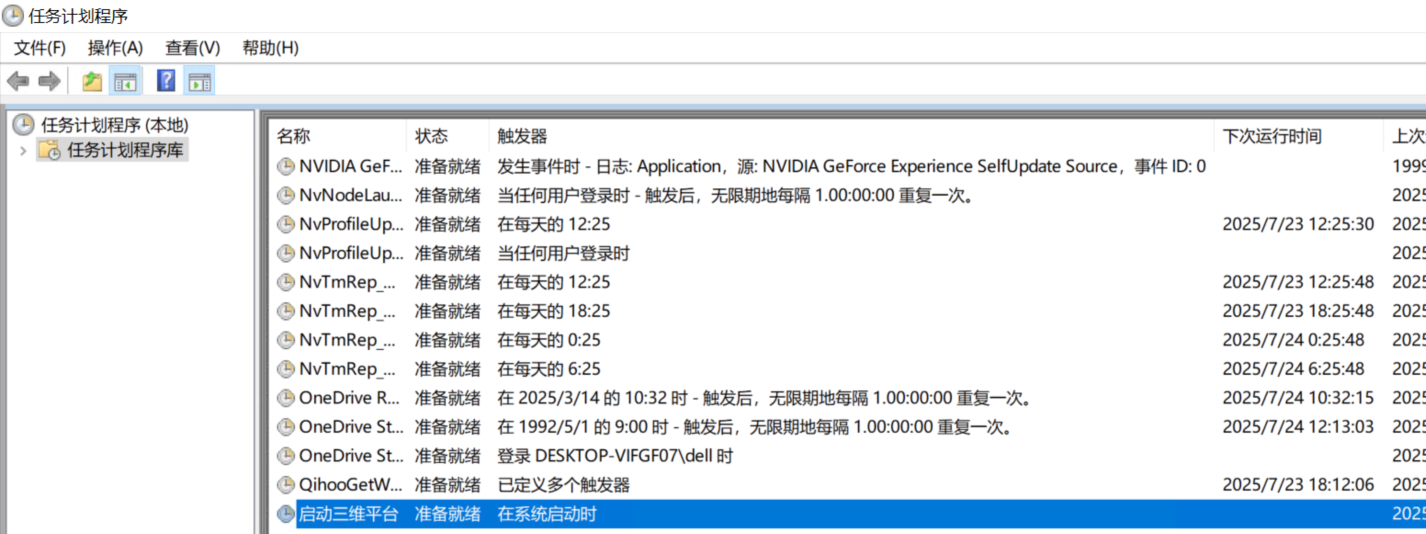Viewport: 1426px width, 534px height.
Task: Click the Back arrow toolbar icon
Action: click(18, 81)
